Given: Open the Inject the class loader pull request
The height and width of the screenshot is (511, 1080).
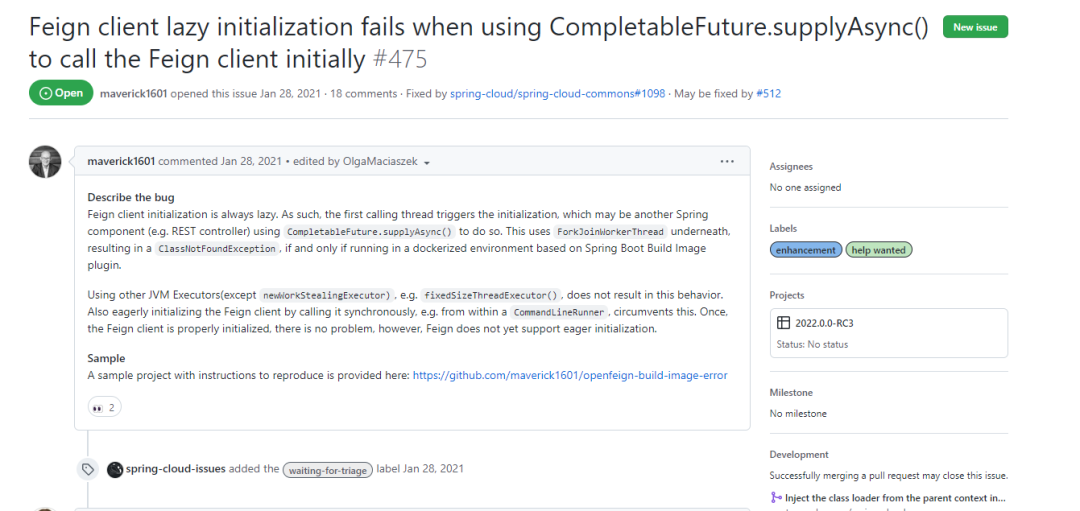Looking at the screenshot, I should (x=895, y=497).
